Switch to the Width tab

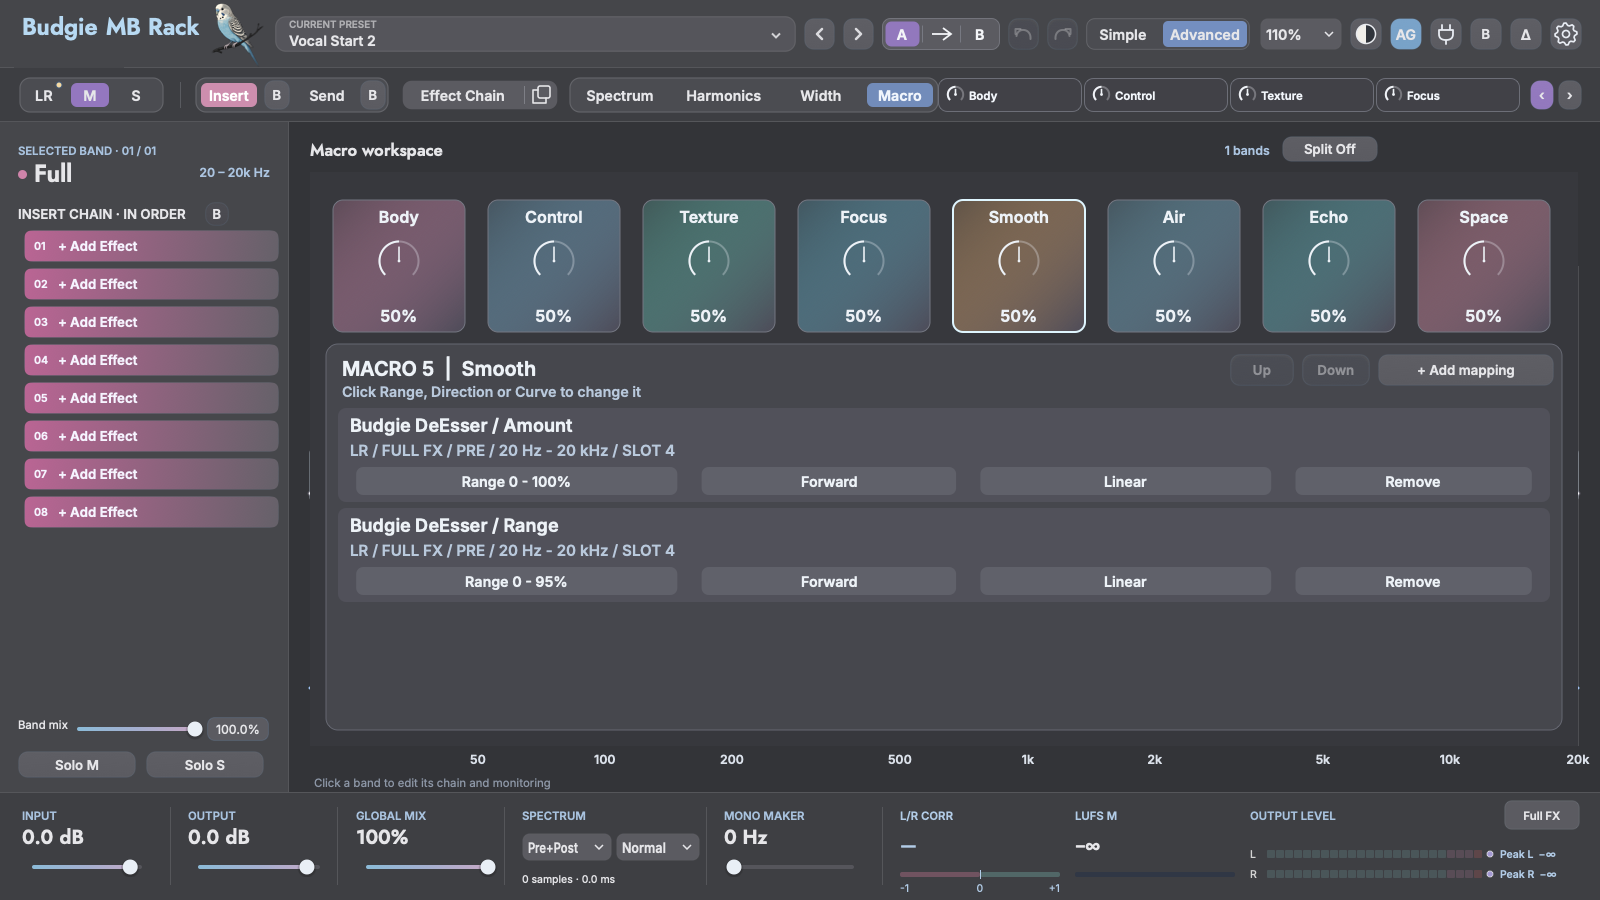coord(820,95)
